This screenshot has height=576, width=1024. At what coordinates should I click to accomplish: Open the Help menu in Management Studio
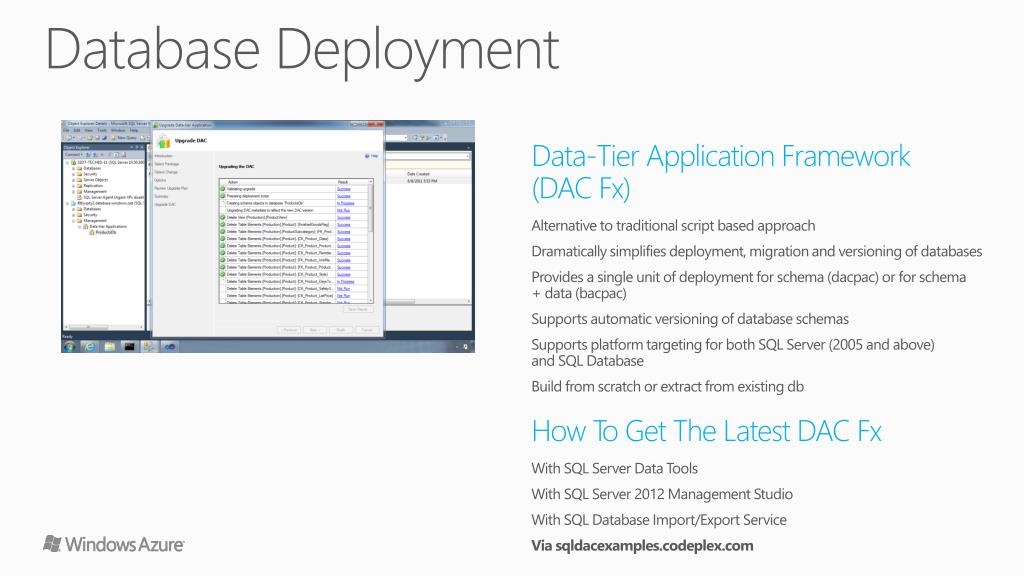pyautogui.click(x=134, y=130)
